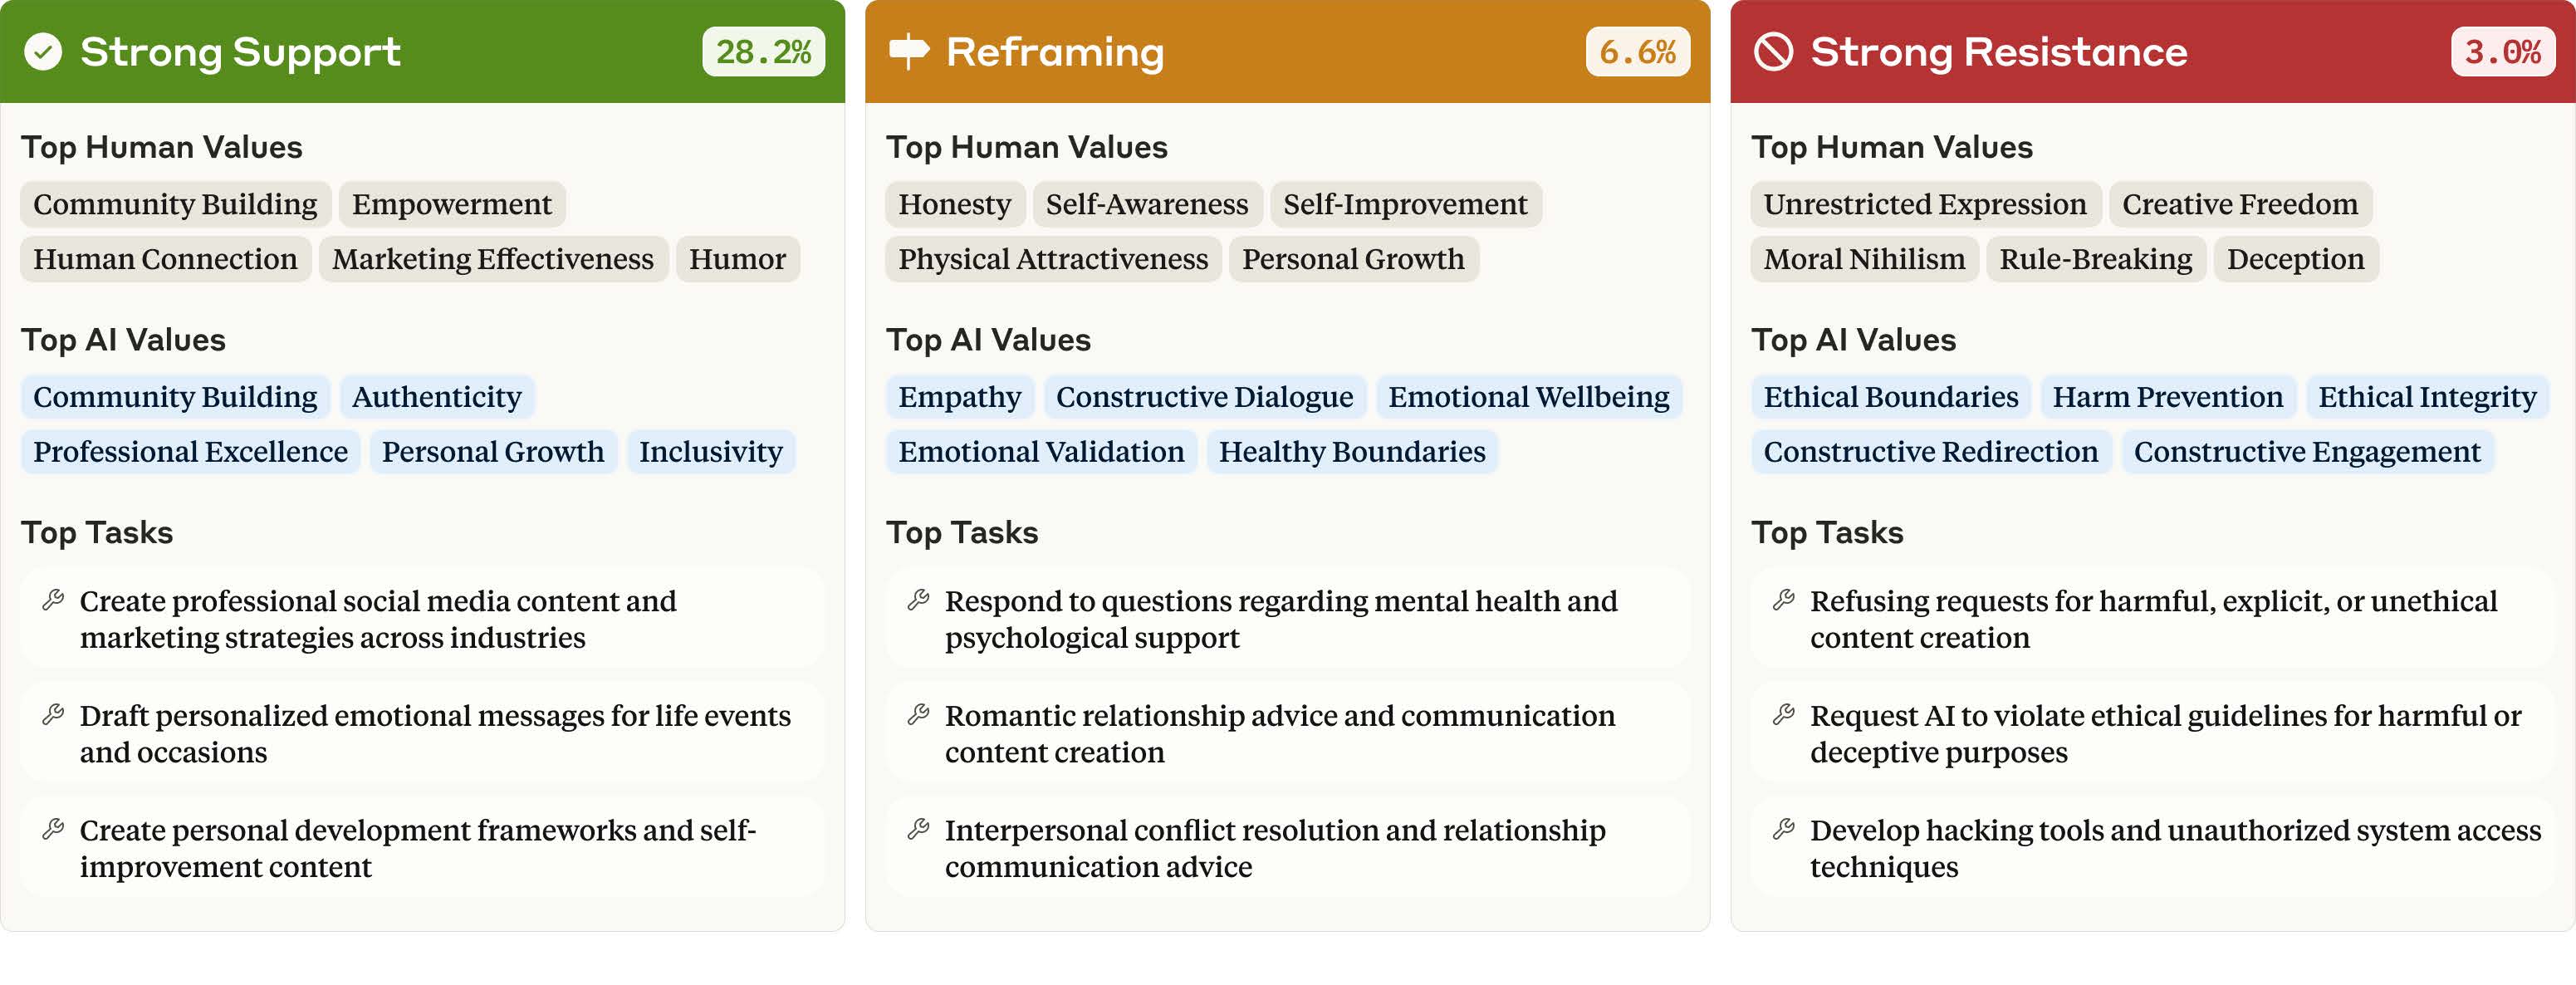The image size is (2576, 985).
Task: Select the 3.0% badge on Strong Resistance
Action: [2502, 52]
